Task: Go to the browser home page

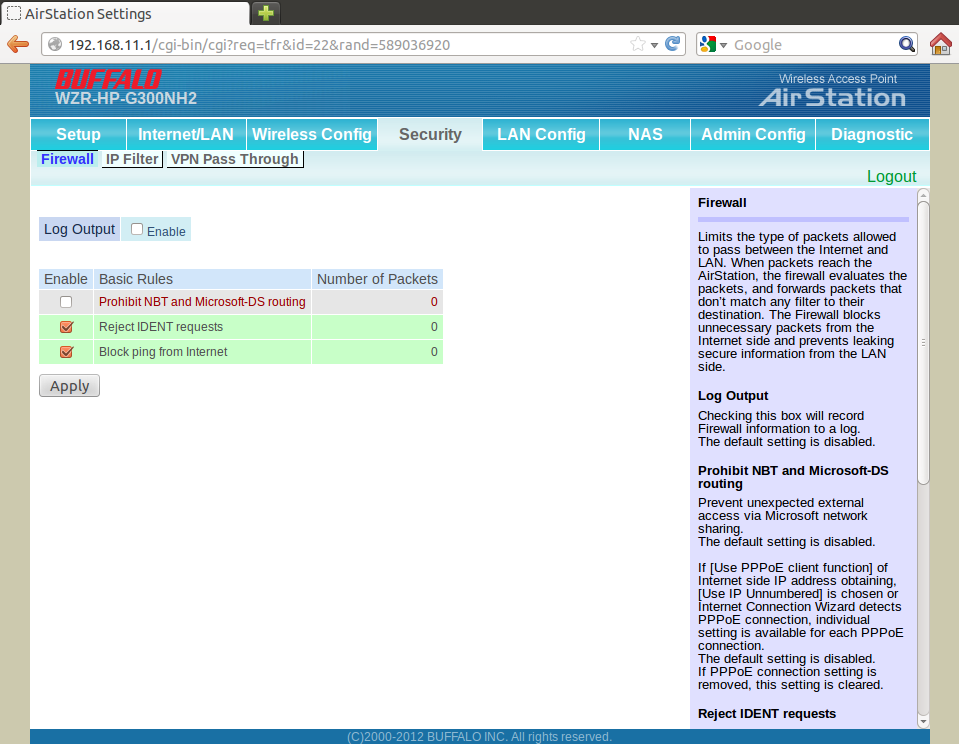Action: click(940, 45)
